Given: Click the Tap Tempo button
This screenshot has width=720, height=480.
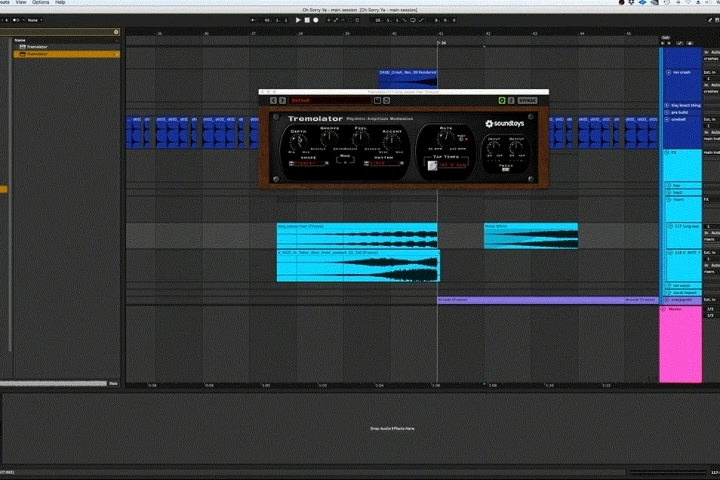Looking at the screenshot, I should (433, 165).
